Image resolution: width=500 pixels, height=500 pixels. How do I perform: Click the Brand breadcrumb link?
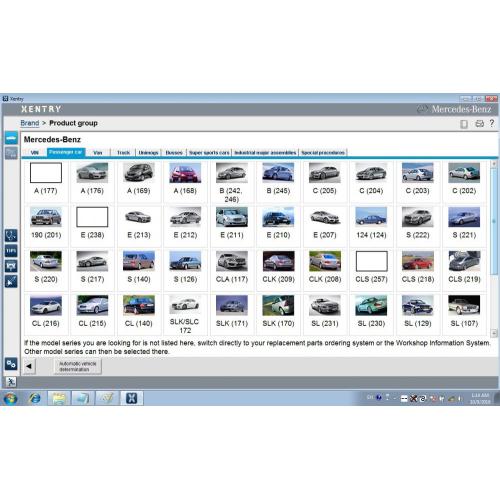(x=30, y=123)
